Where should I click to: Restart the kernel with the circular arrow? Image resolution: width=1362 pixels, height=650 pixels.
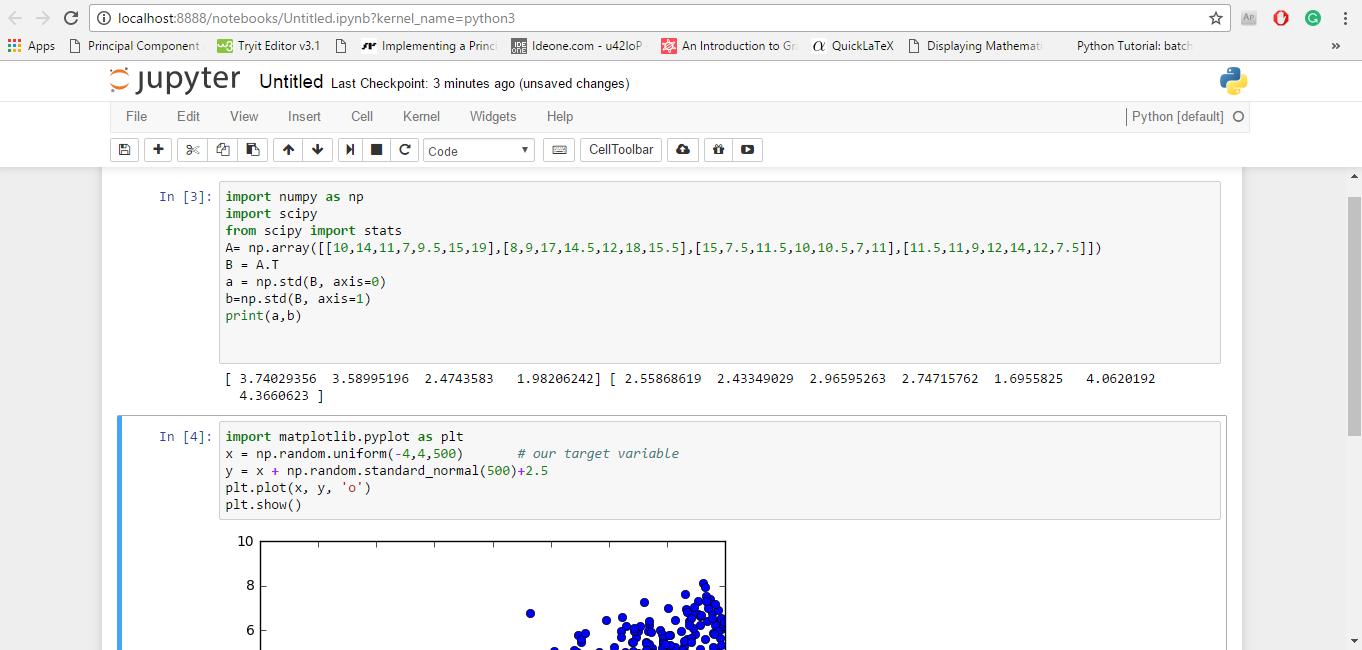(404, 150)
